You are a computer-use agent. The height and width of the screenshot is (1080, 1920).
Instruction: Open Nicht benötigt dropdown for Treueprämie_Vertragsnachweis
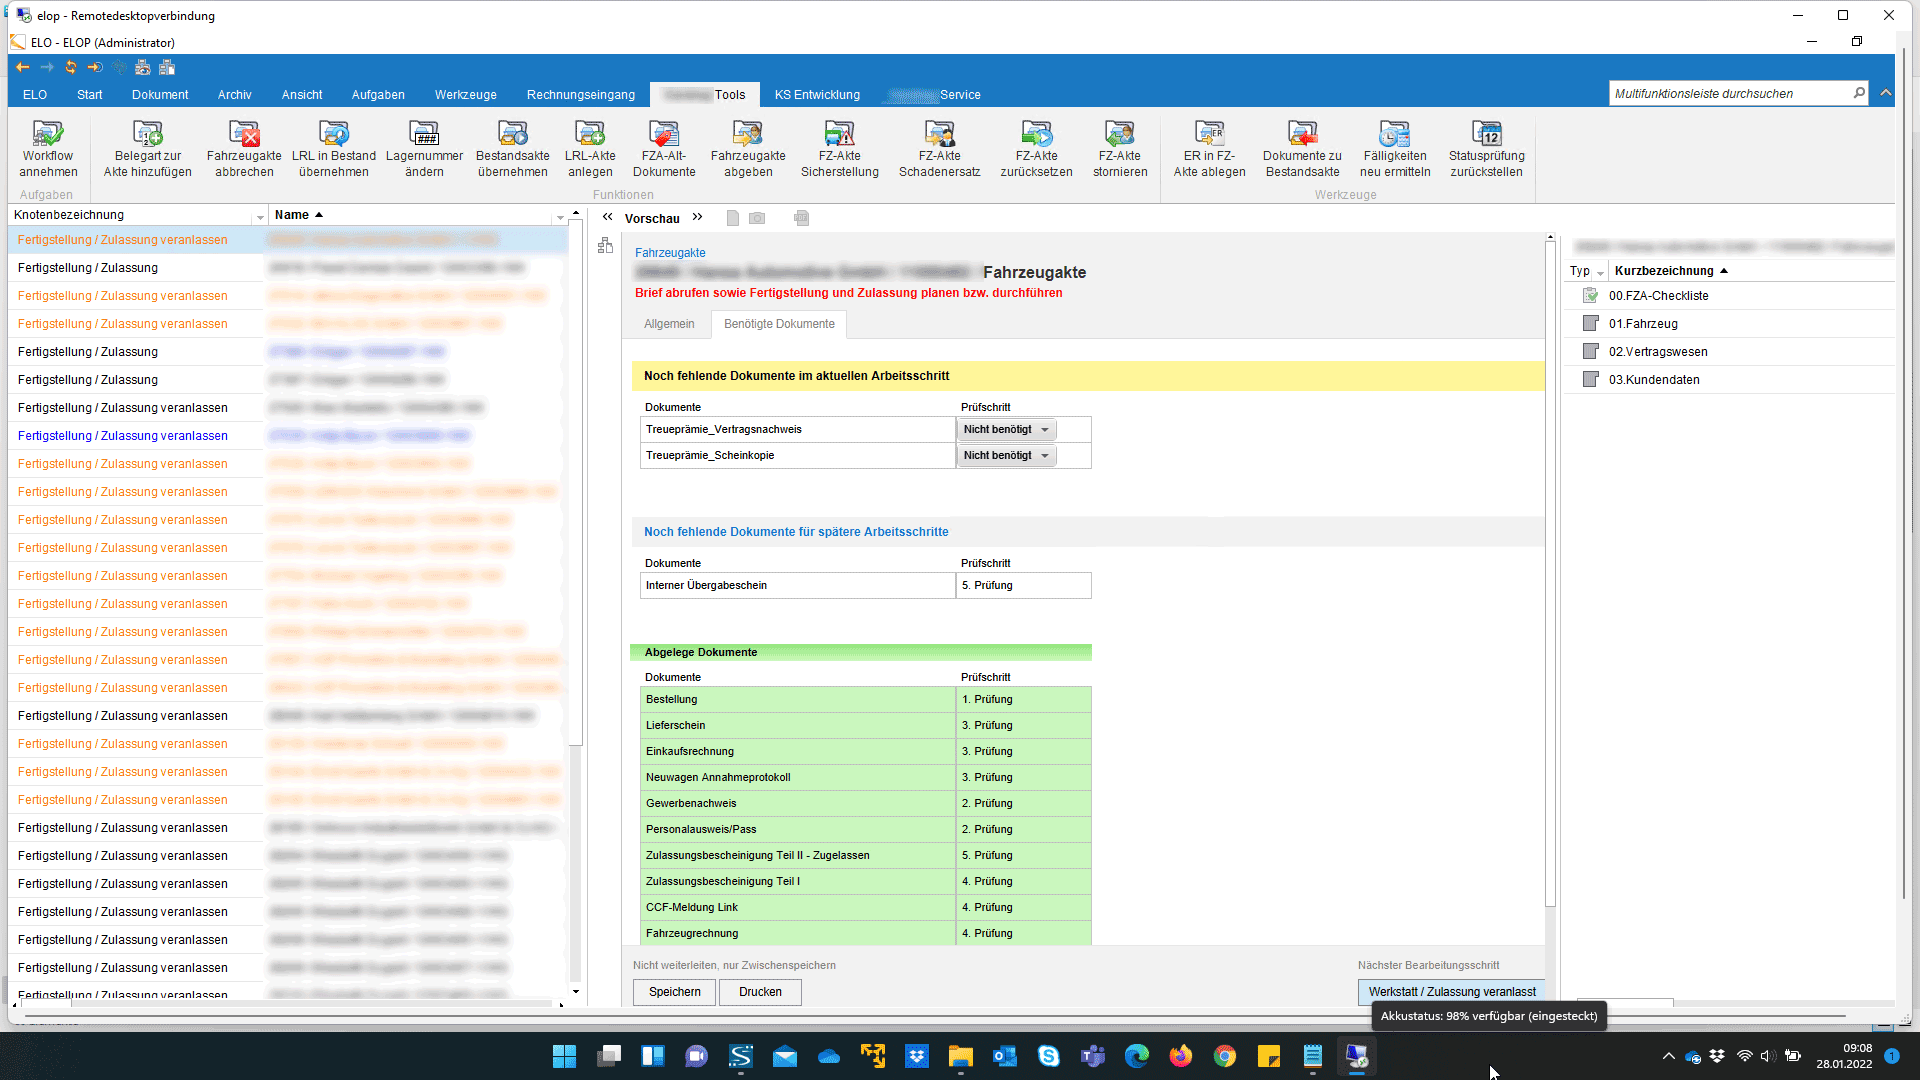[x=1006, y=429]
